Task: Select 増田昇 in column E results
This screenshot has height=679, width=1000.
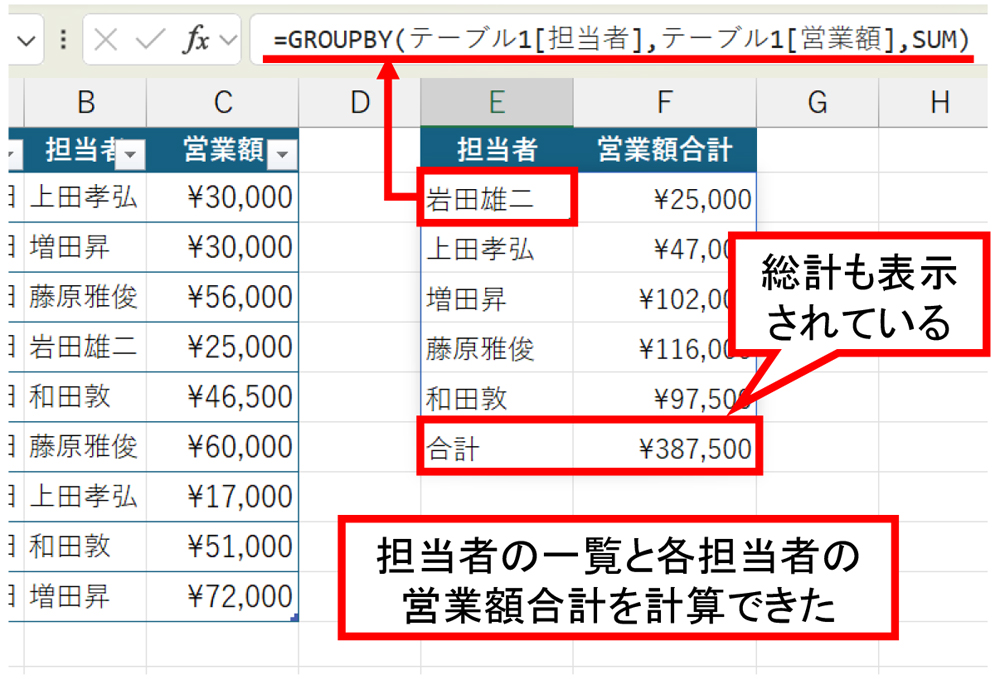Action: [x=497, y=298]
